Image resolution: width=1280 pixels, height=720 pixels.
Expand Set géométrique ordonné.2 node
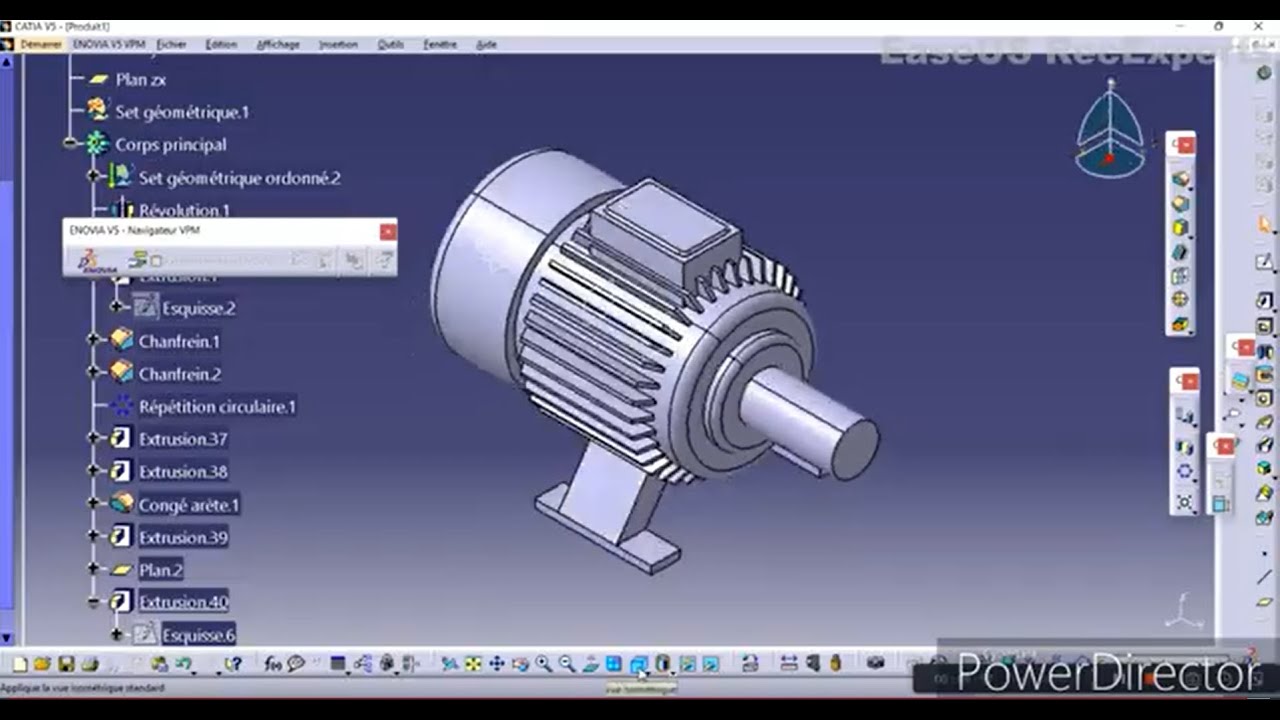(93, 177)
